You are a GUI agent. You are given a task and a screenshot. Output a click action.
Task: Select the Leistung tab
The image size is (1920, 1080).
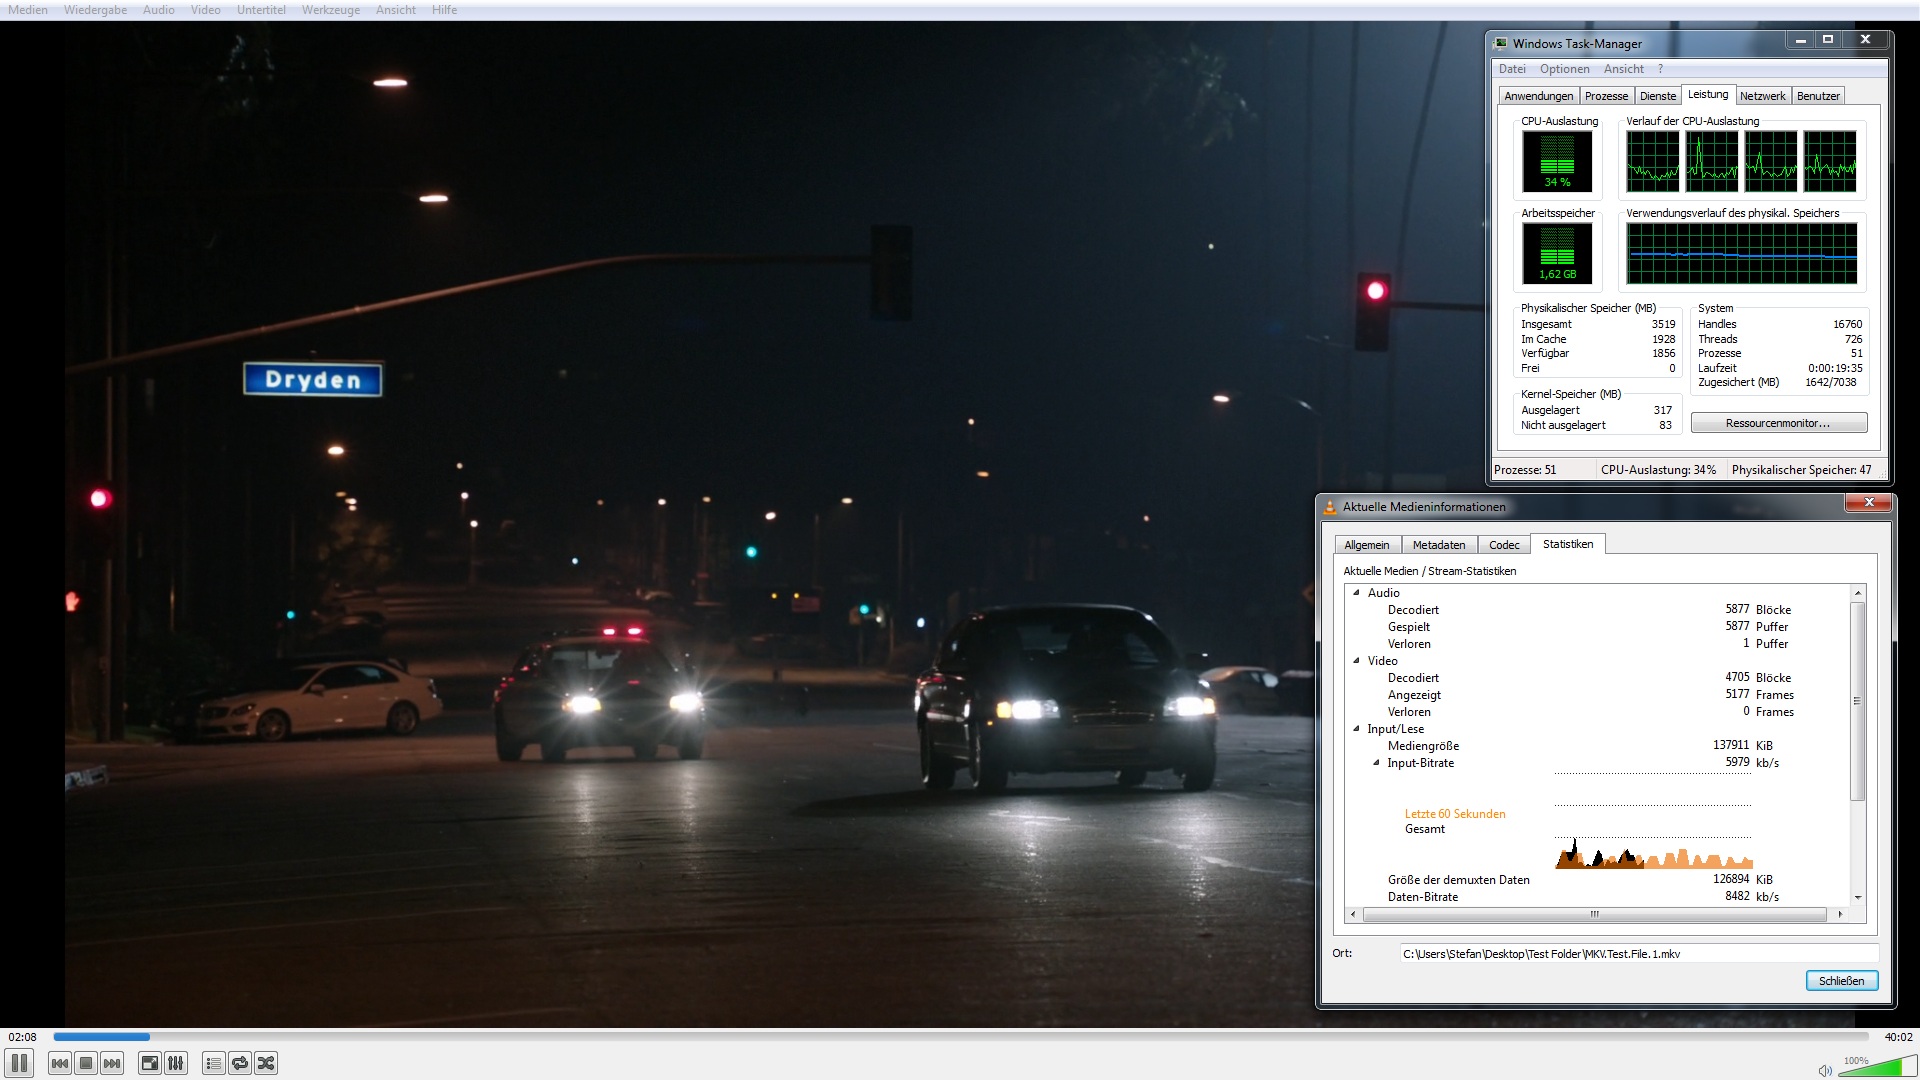(x=1708, y=94)
